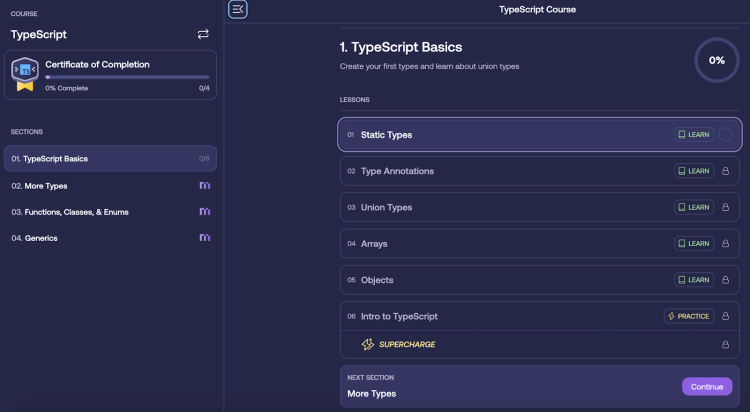Click the 0/4 sections count

[x=204, y=88]
